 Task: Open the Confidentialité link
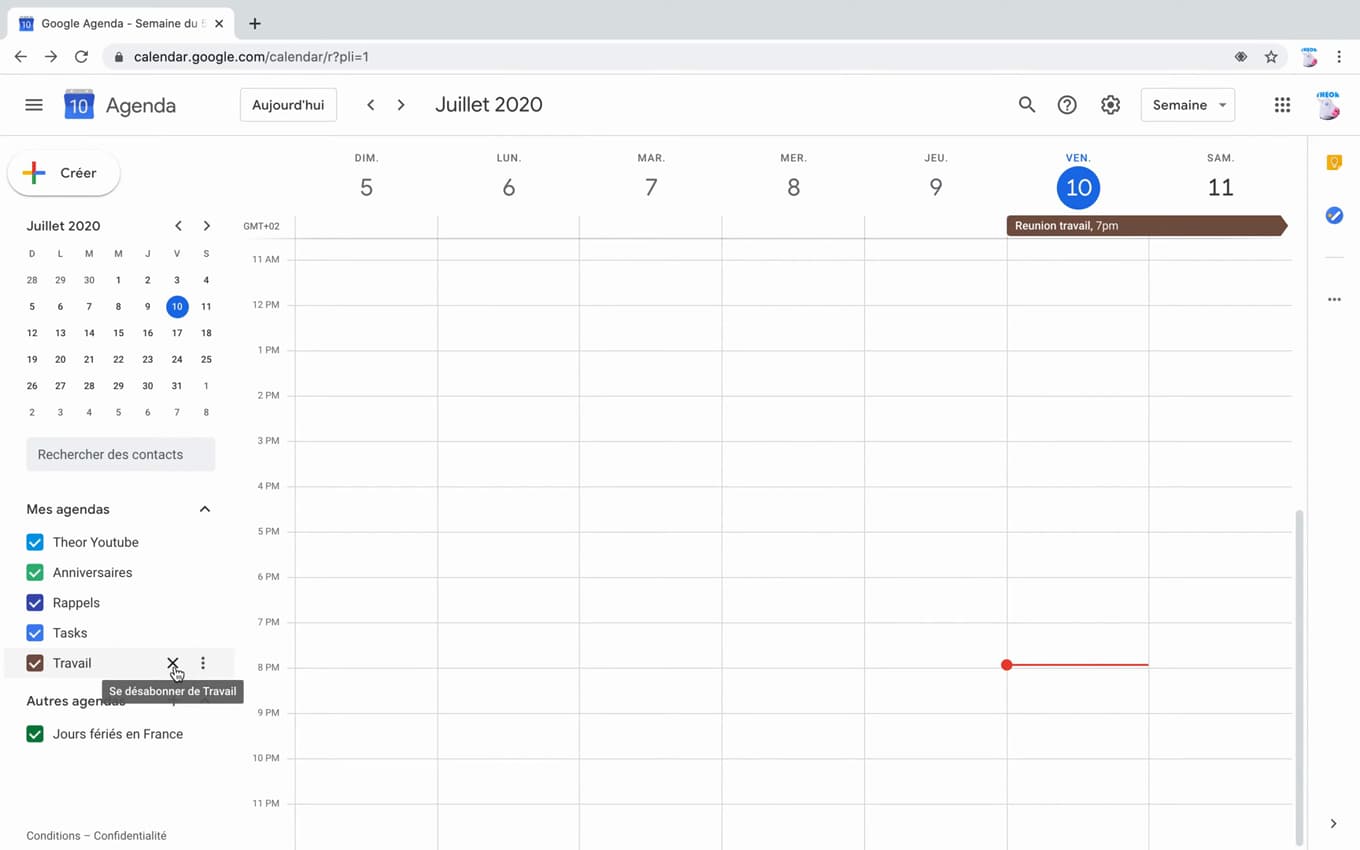[x=130, y=836]
